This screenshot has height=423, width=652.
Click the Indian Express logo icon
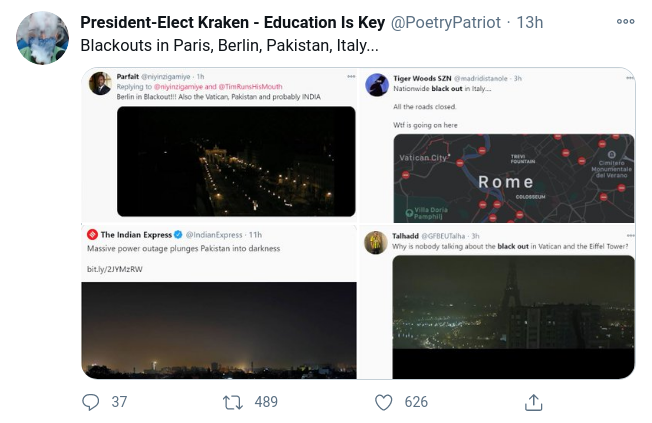tap(92, 234)
